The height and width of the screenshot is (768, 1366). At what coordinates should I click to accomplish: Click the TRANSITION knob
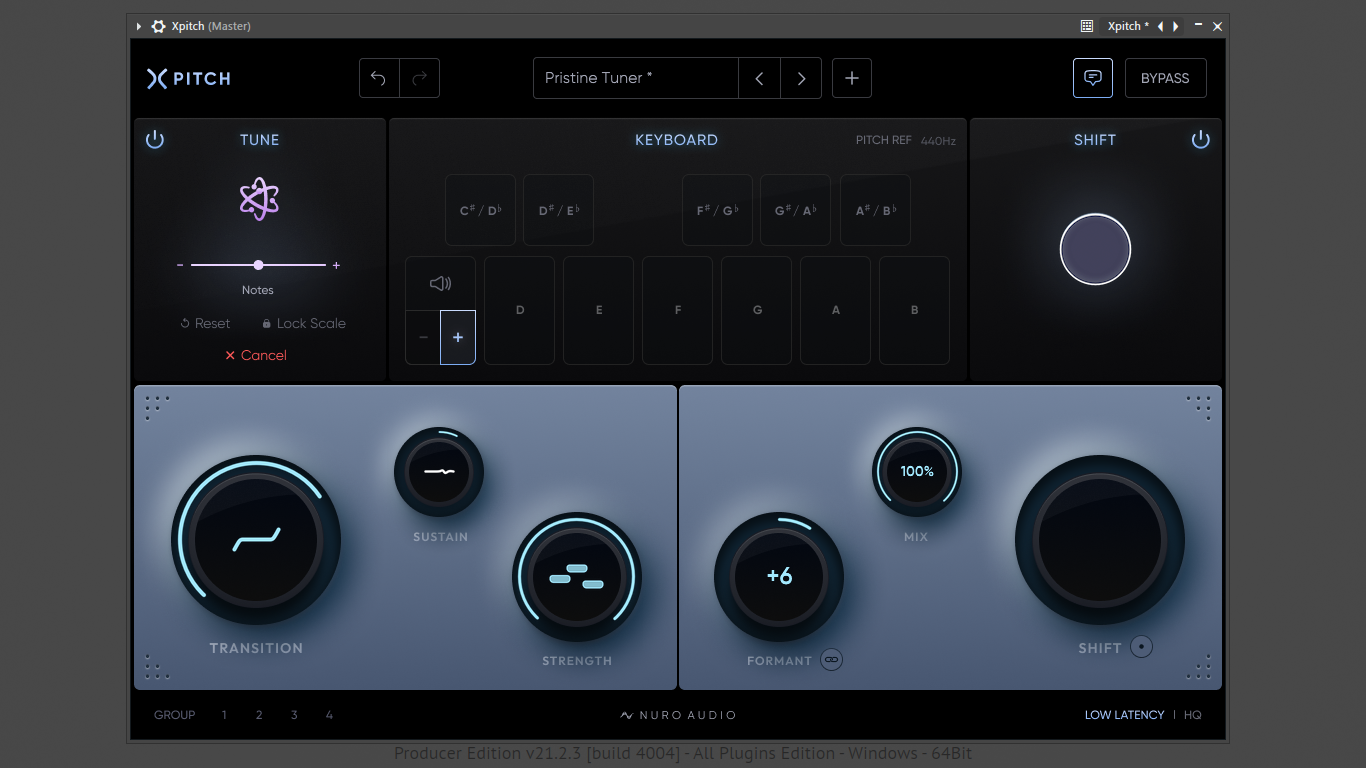(x=256, y=541)
